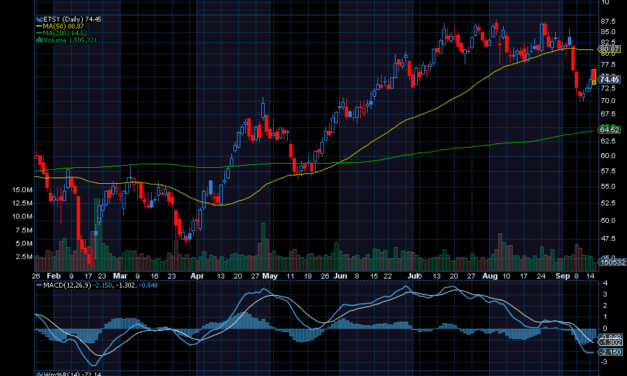The image size is (627, 376).
Task: Click the -1.302 tag on MACD axis
Action: click(x=611, y=343)
